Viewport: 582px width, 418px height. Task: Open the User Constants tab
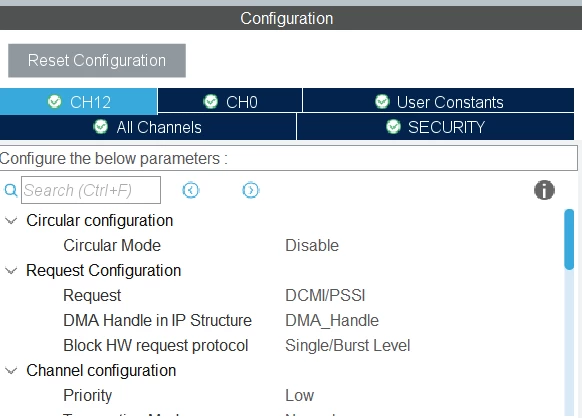click(x=438, y=101)
